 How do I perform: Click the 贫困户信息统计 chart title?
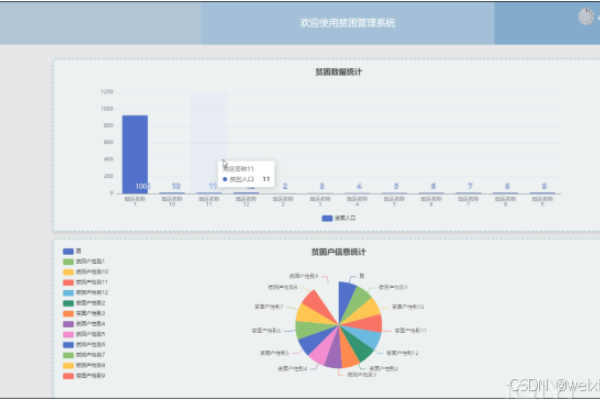(x=339, y=252)
